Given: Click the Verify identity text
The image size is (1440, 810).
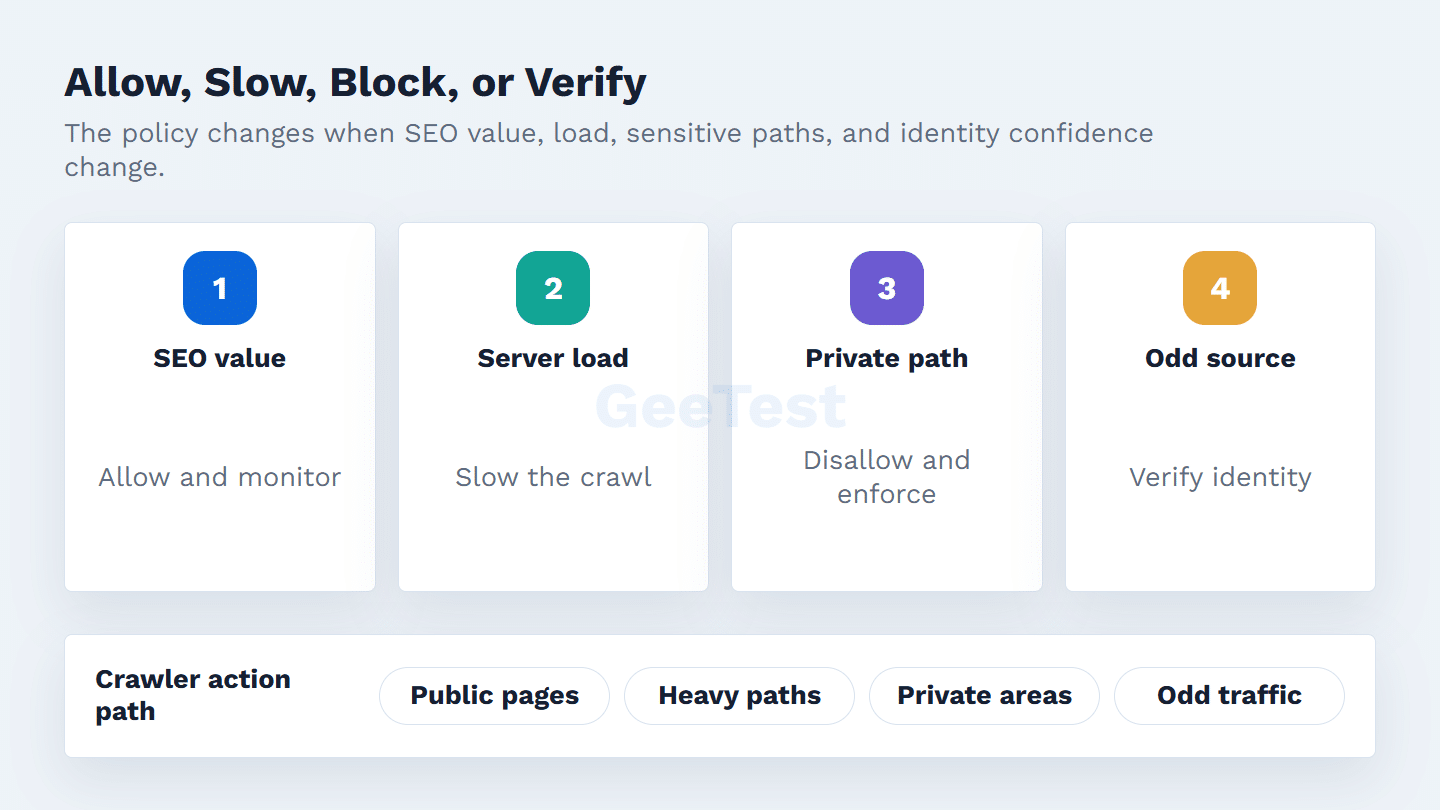Looking at the screenshot, I should pos(1220,477).
